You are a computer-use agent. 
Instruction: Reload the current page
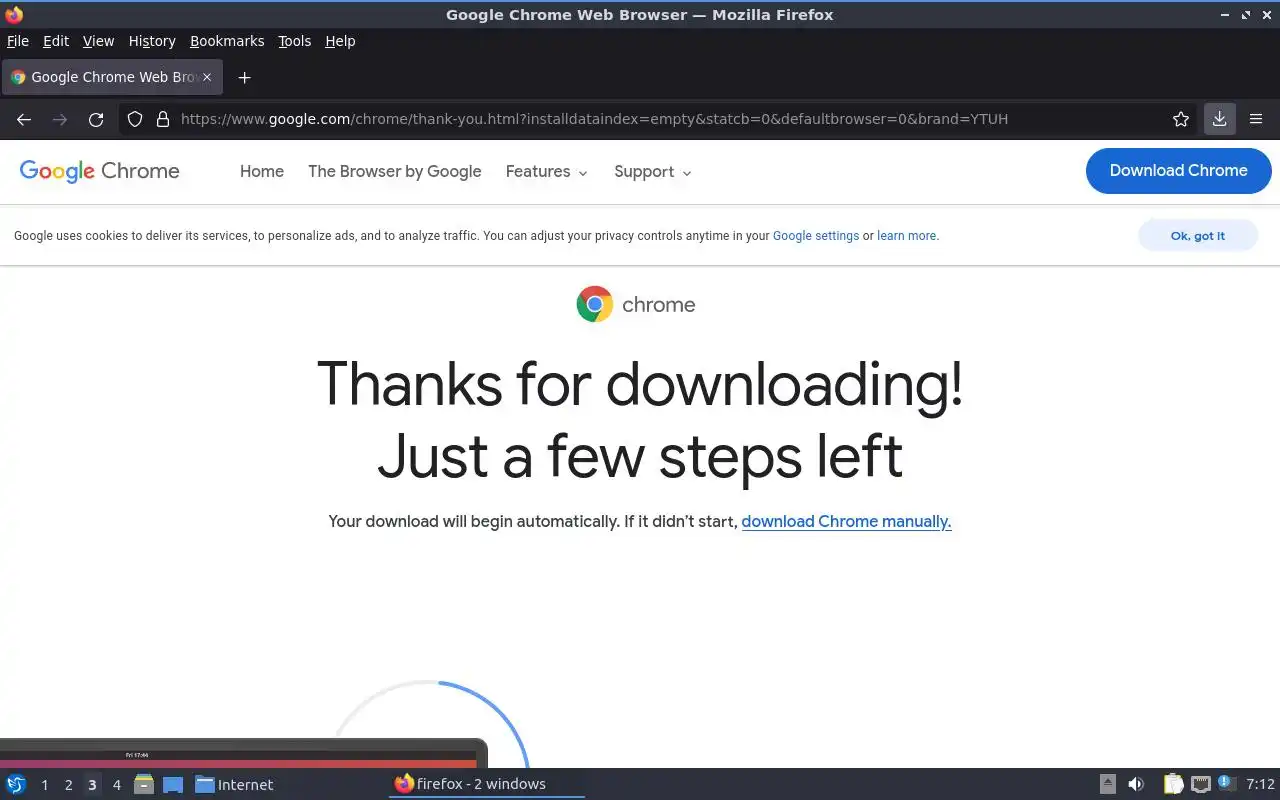click(96, 119)
